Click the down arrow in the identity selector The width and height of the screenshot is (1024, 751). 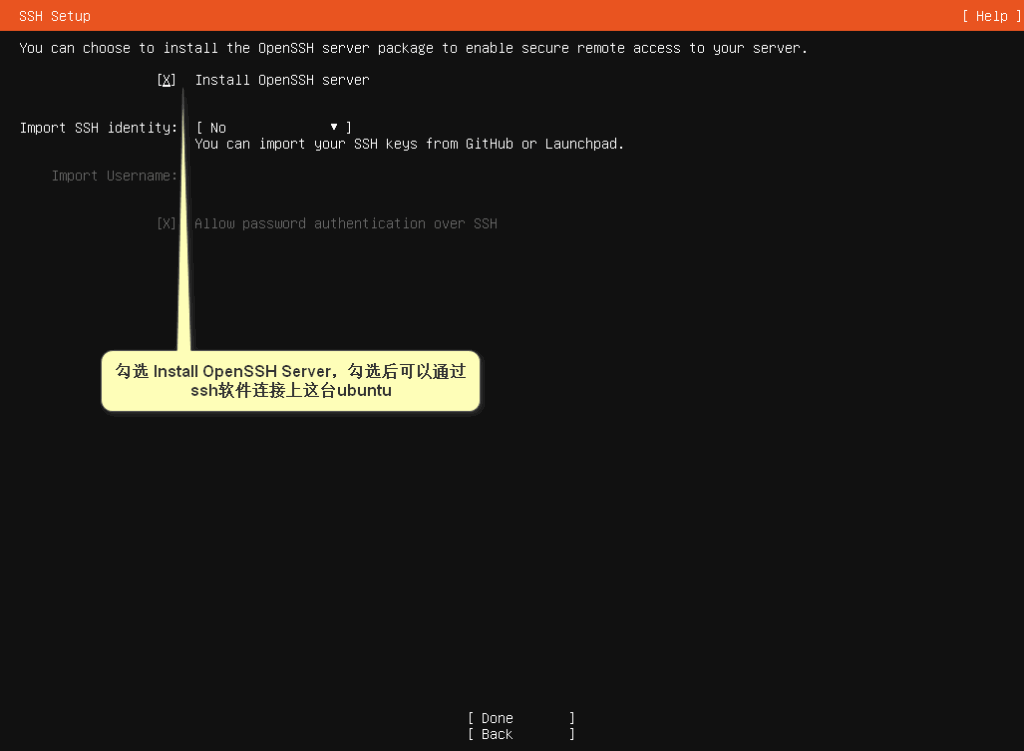334,127
